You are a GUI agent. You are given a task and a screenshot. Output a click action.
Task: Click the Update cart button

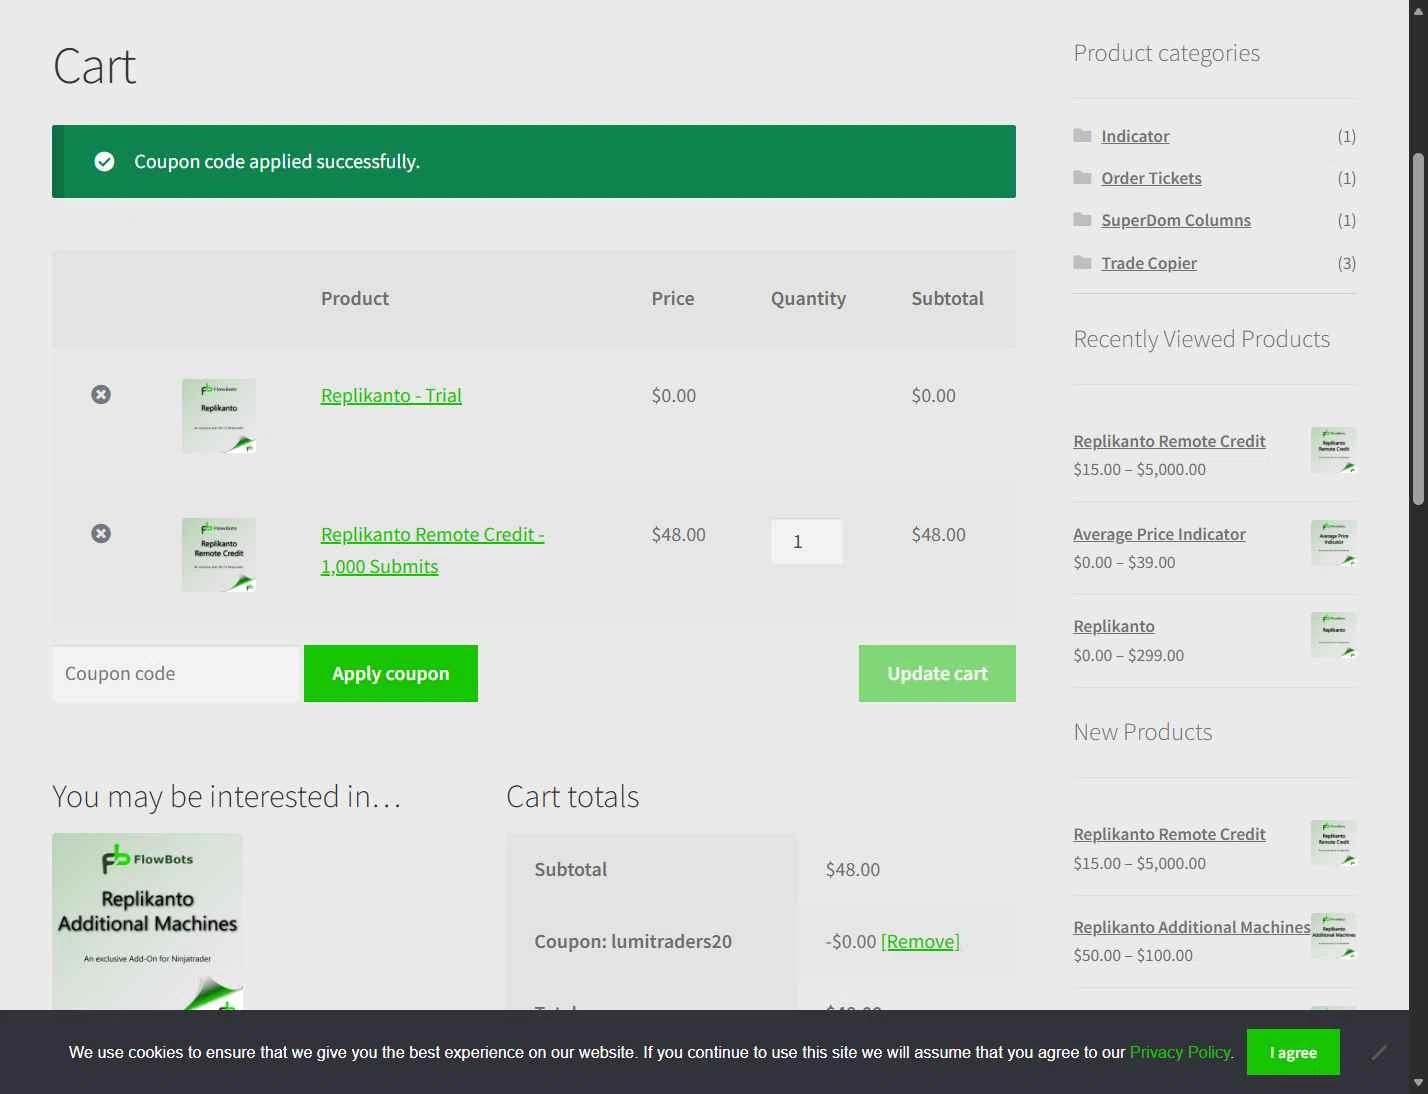tap(937, 674)
